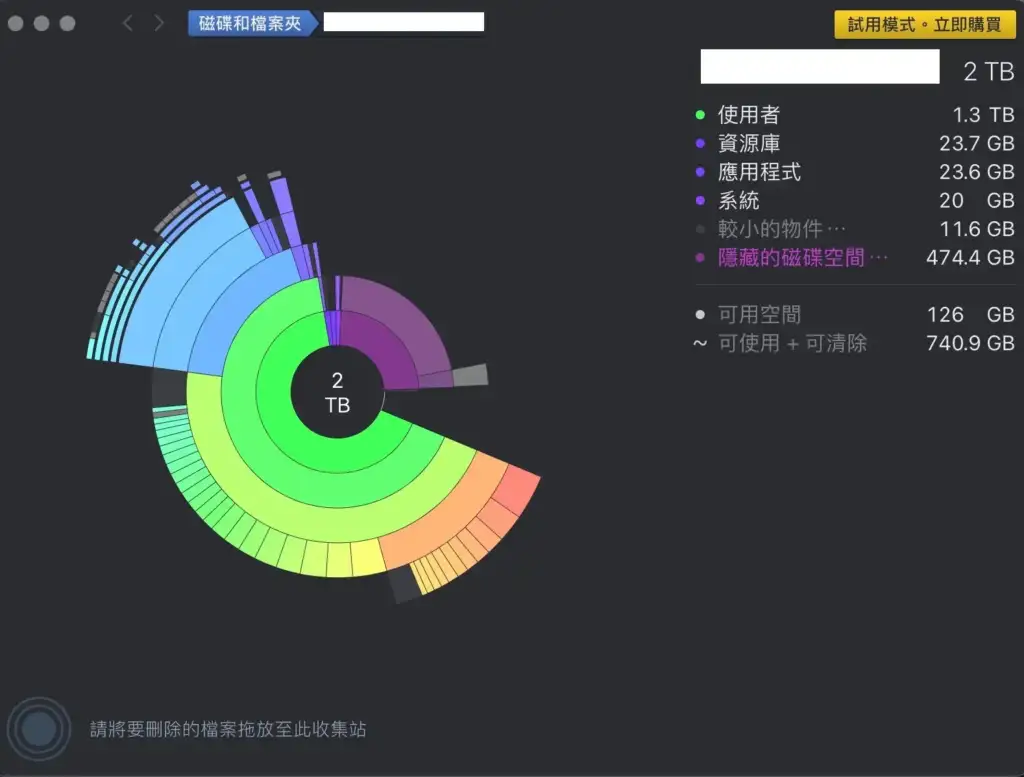Screen dimensions: 1024x777
Task: Open the 使用者 folder entry
Action: point(748,116)
